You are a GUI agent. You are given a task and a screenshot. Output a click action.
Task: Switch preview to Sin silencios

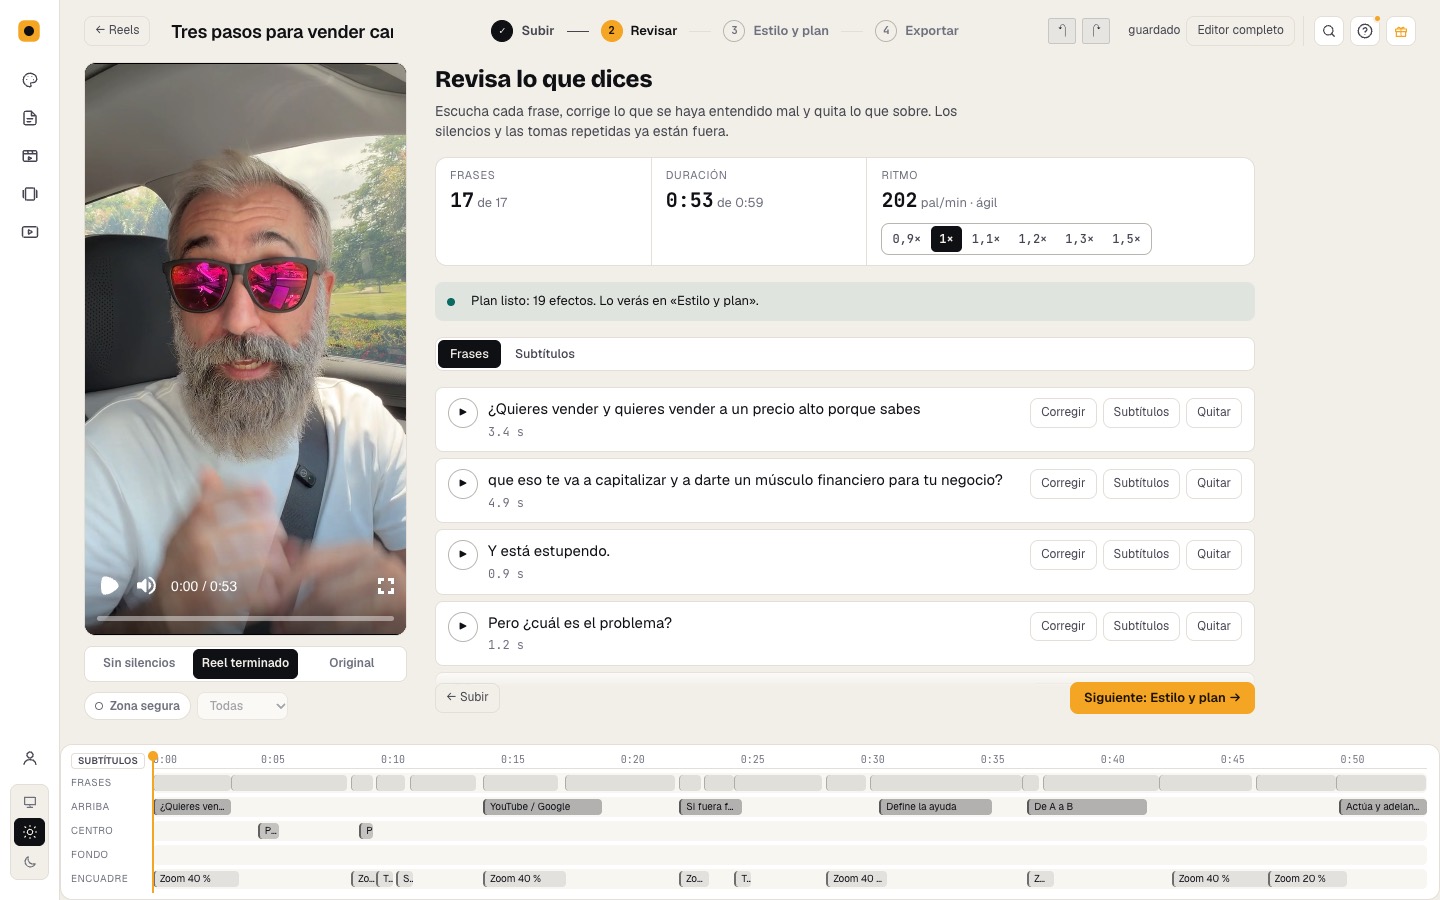(139, 663)
